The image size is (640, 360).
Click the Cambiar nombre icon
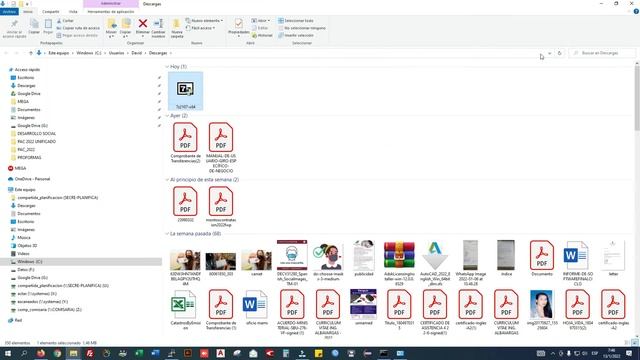(158, 24)
